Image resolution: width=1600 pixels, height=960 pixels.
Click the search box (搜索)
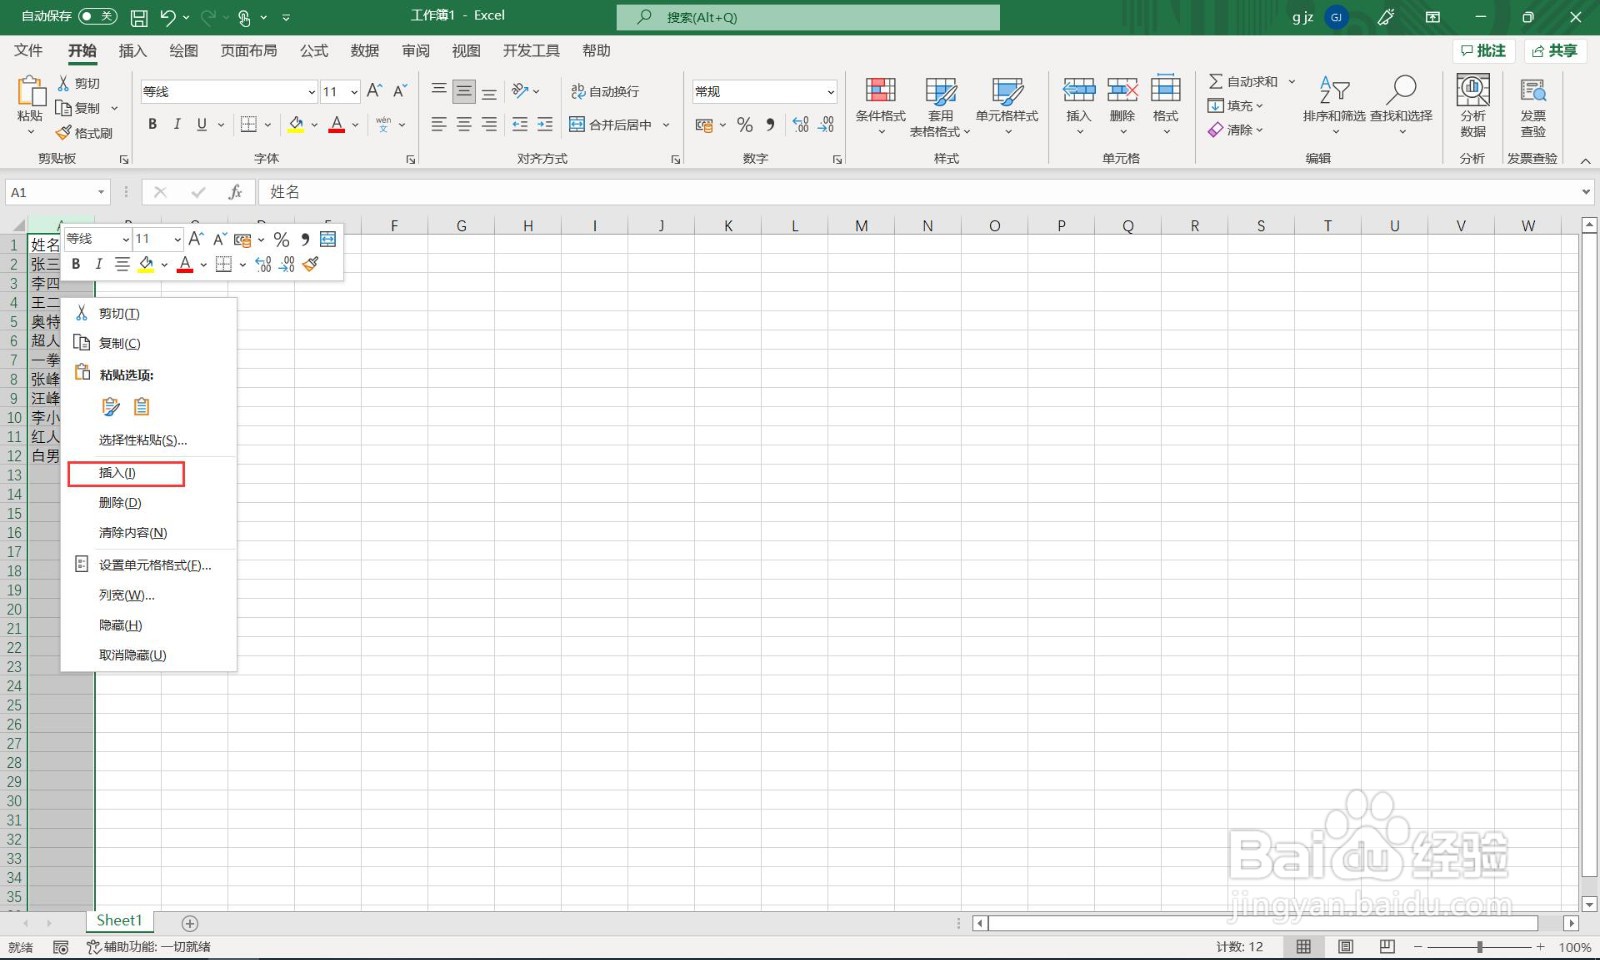(x=808, y=17)
